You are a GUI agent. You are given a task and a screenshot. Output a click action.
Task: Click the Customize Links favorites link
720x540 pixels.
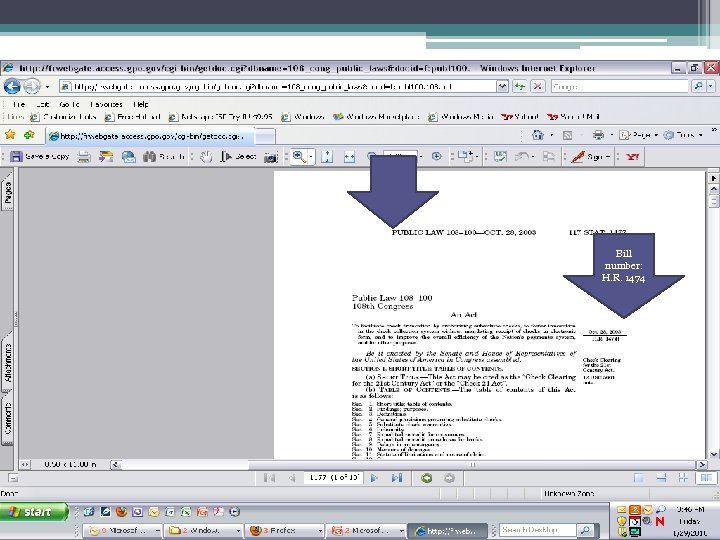pos(63,117)
